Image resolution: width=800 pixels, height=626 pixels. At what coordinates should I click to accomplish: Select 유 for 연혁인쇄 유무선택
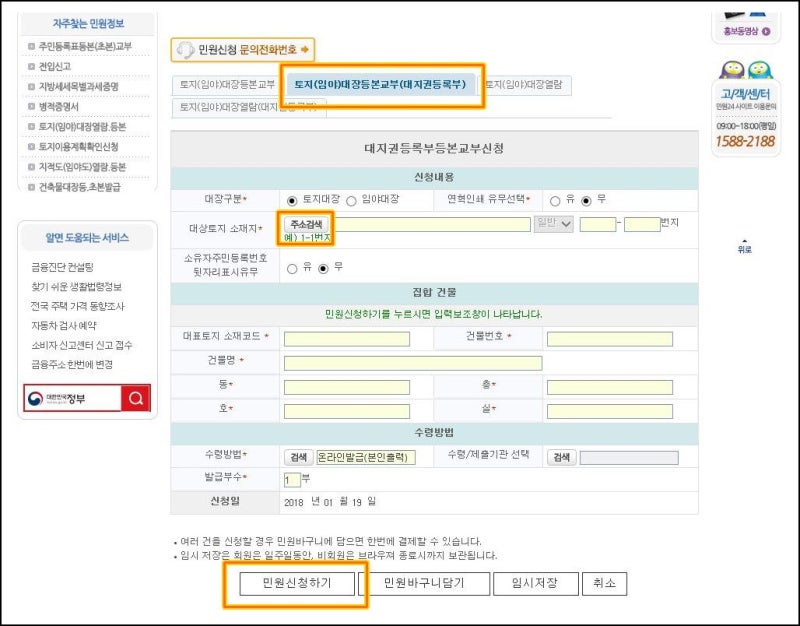tap(555, 201)
